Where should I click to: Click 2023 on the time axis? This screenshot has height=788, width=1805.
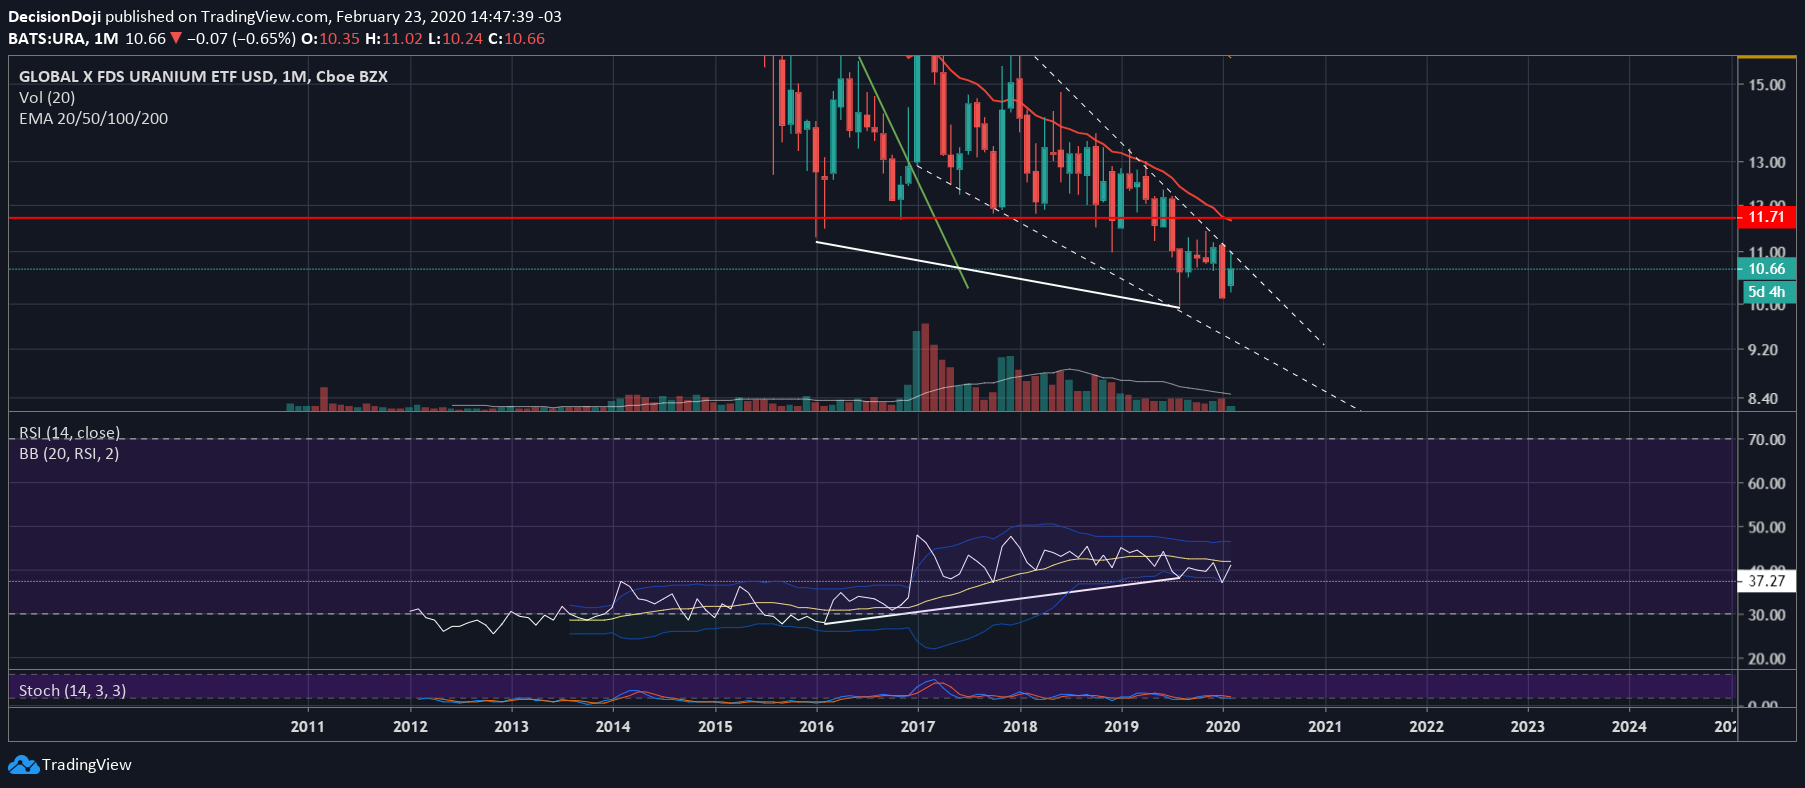pyautogui.click(x=1528, y=726)
